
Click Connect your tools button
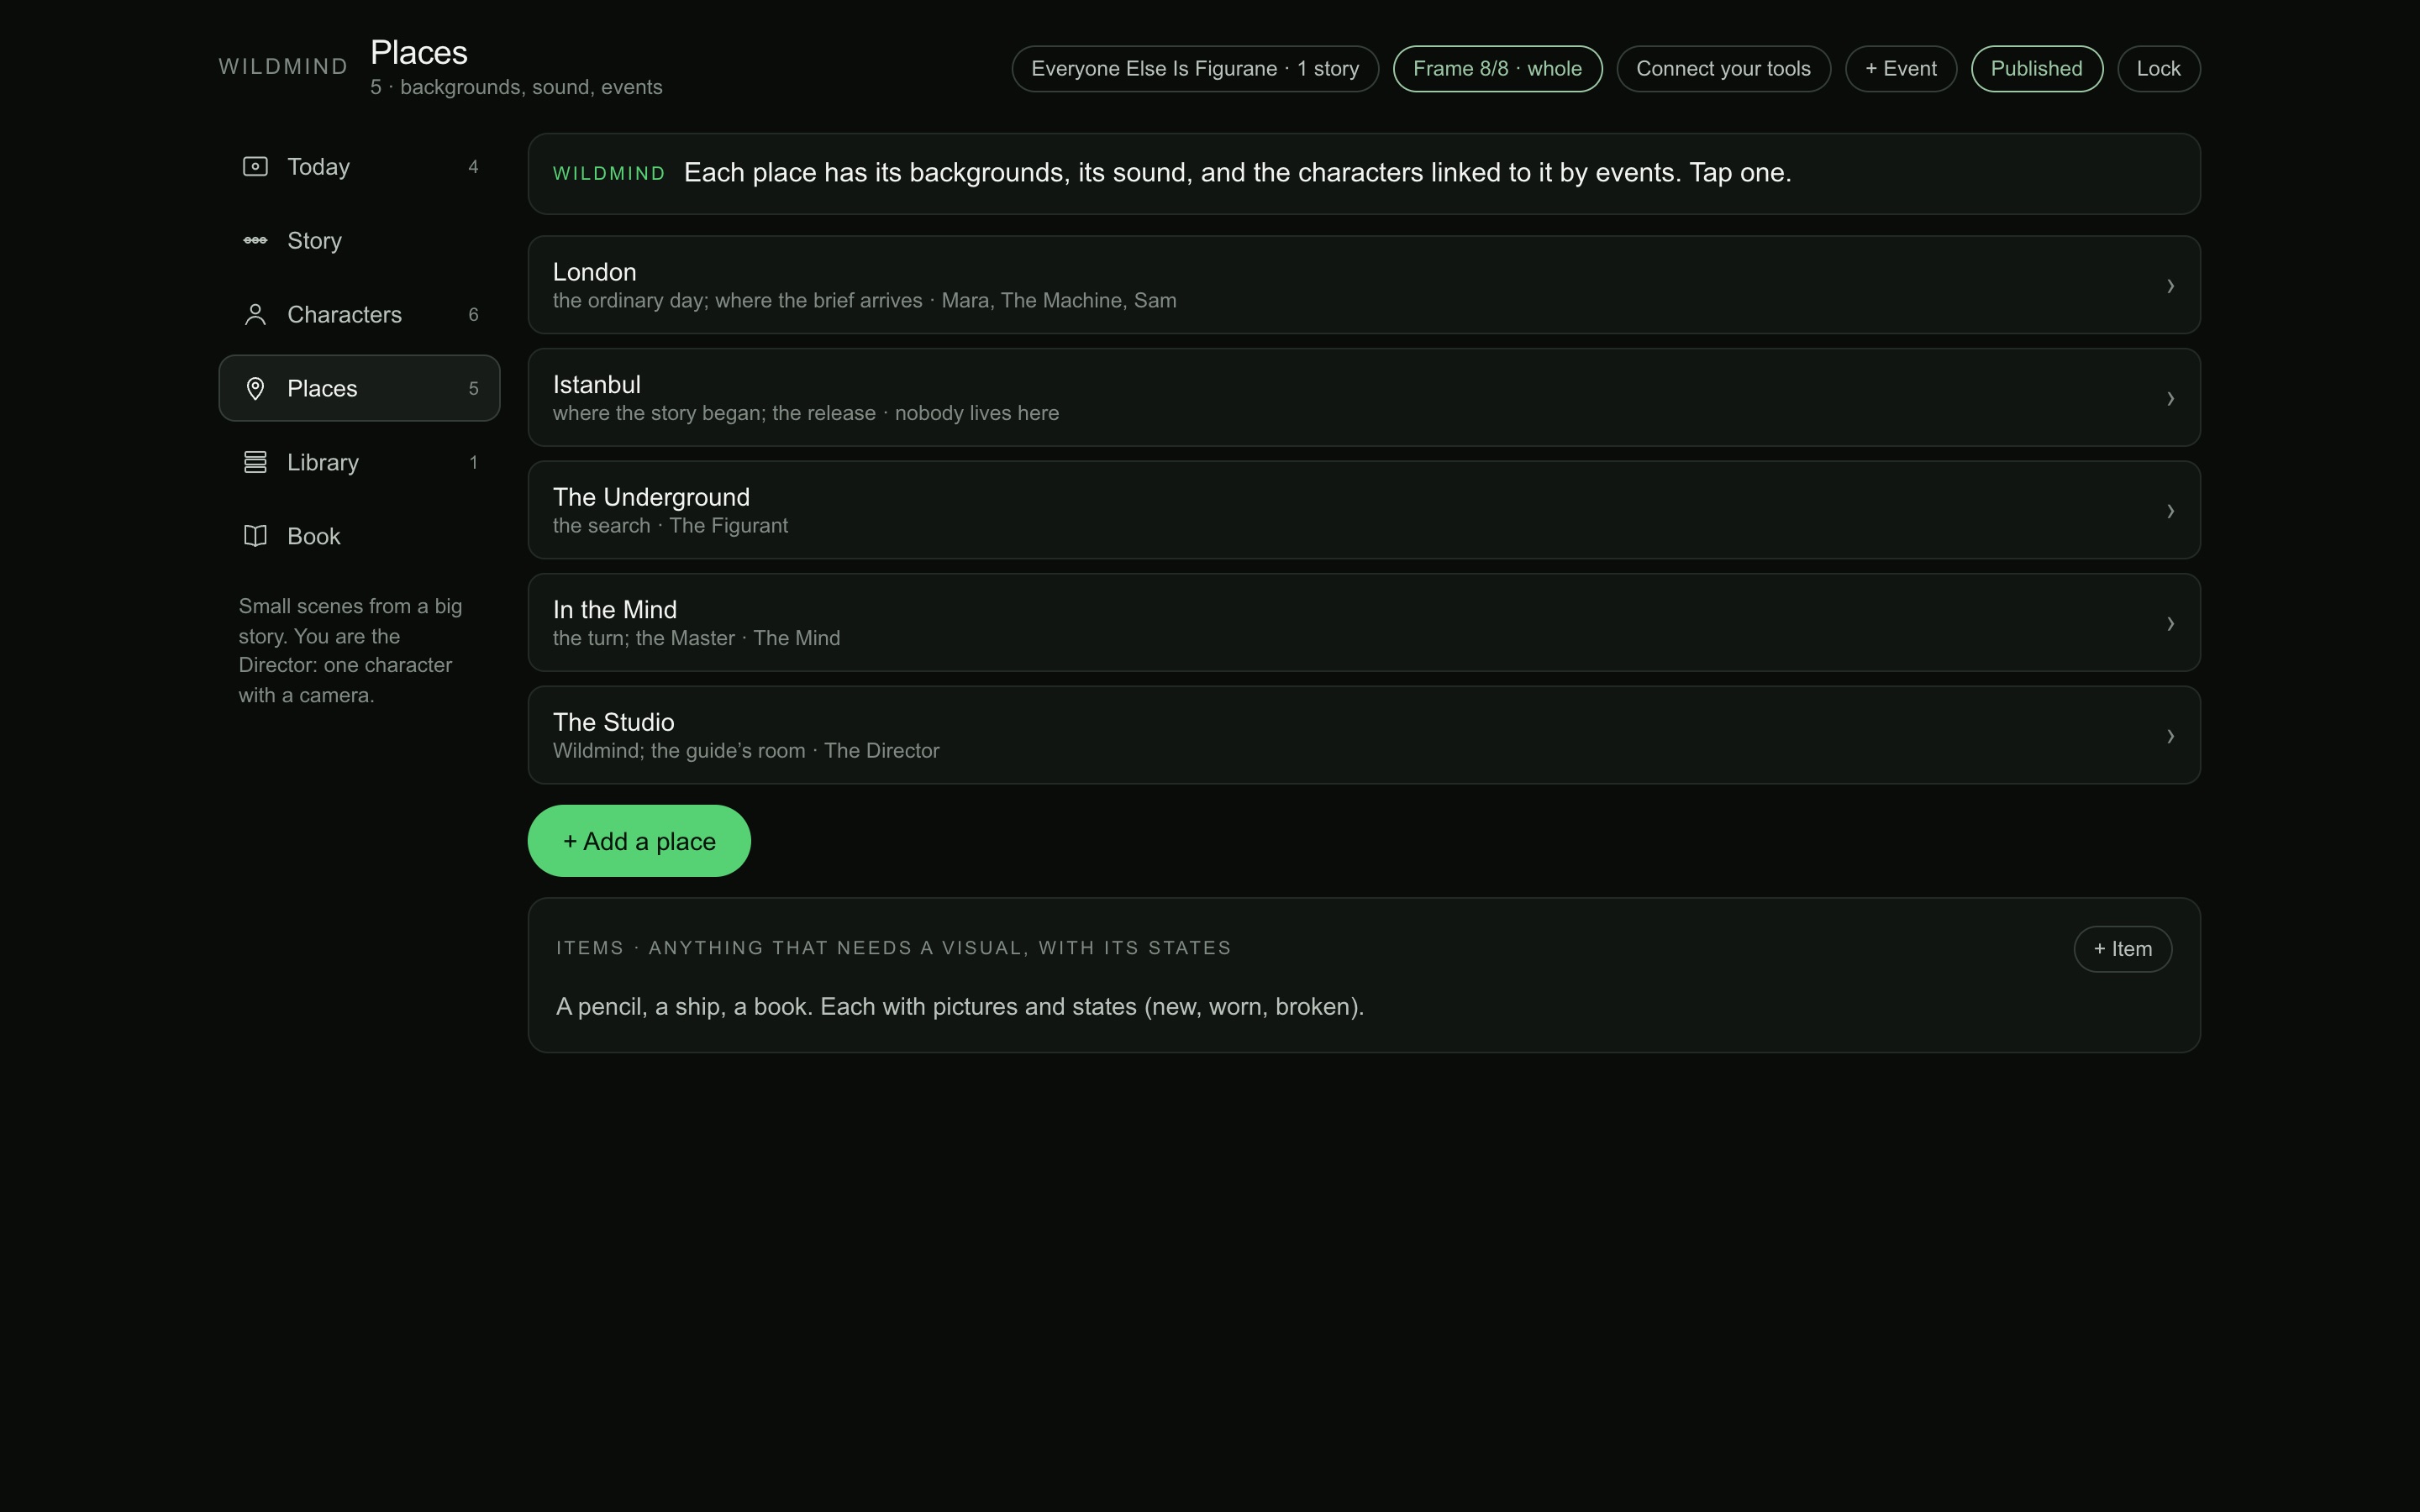(x=1723, y=69)
